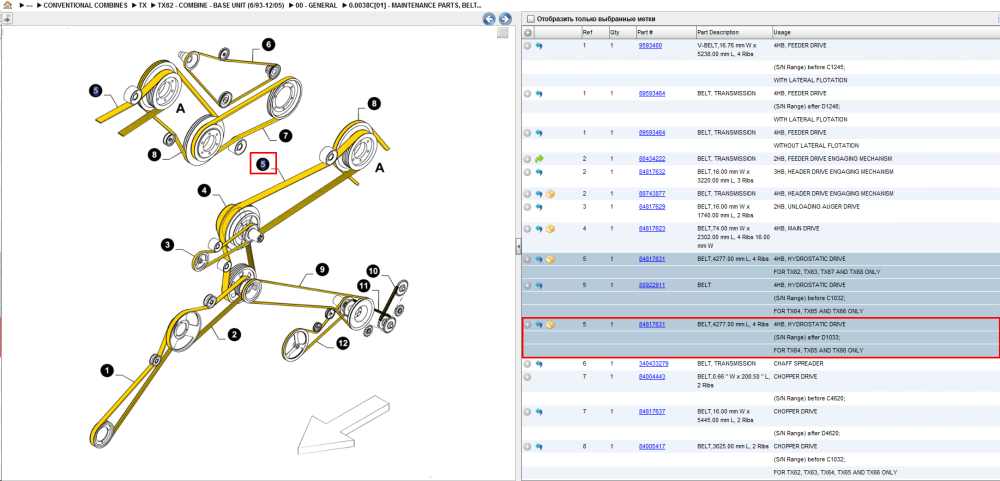Select callout 4 on the belt diagram
Screen dimensions: 1000x481
[x=204, y=189]
